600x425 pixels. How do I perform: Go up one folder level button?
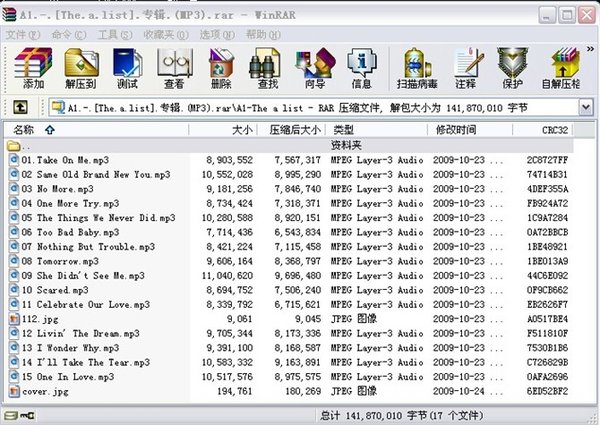tap(20, 107)
